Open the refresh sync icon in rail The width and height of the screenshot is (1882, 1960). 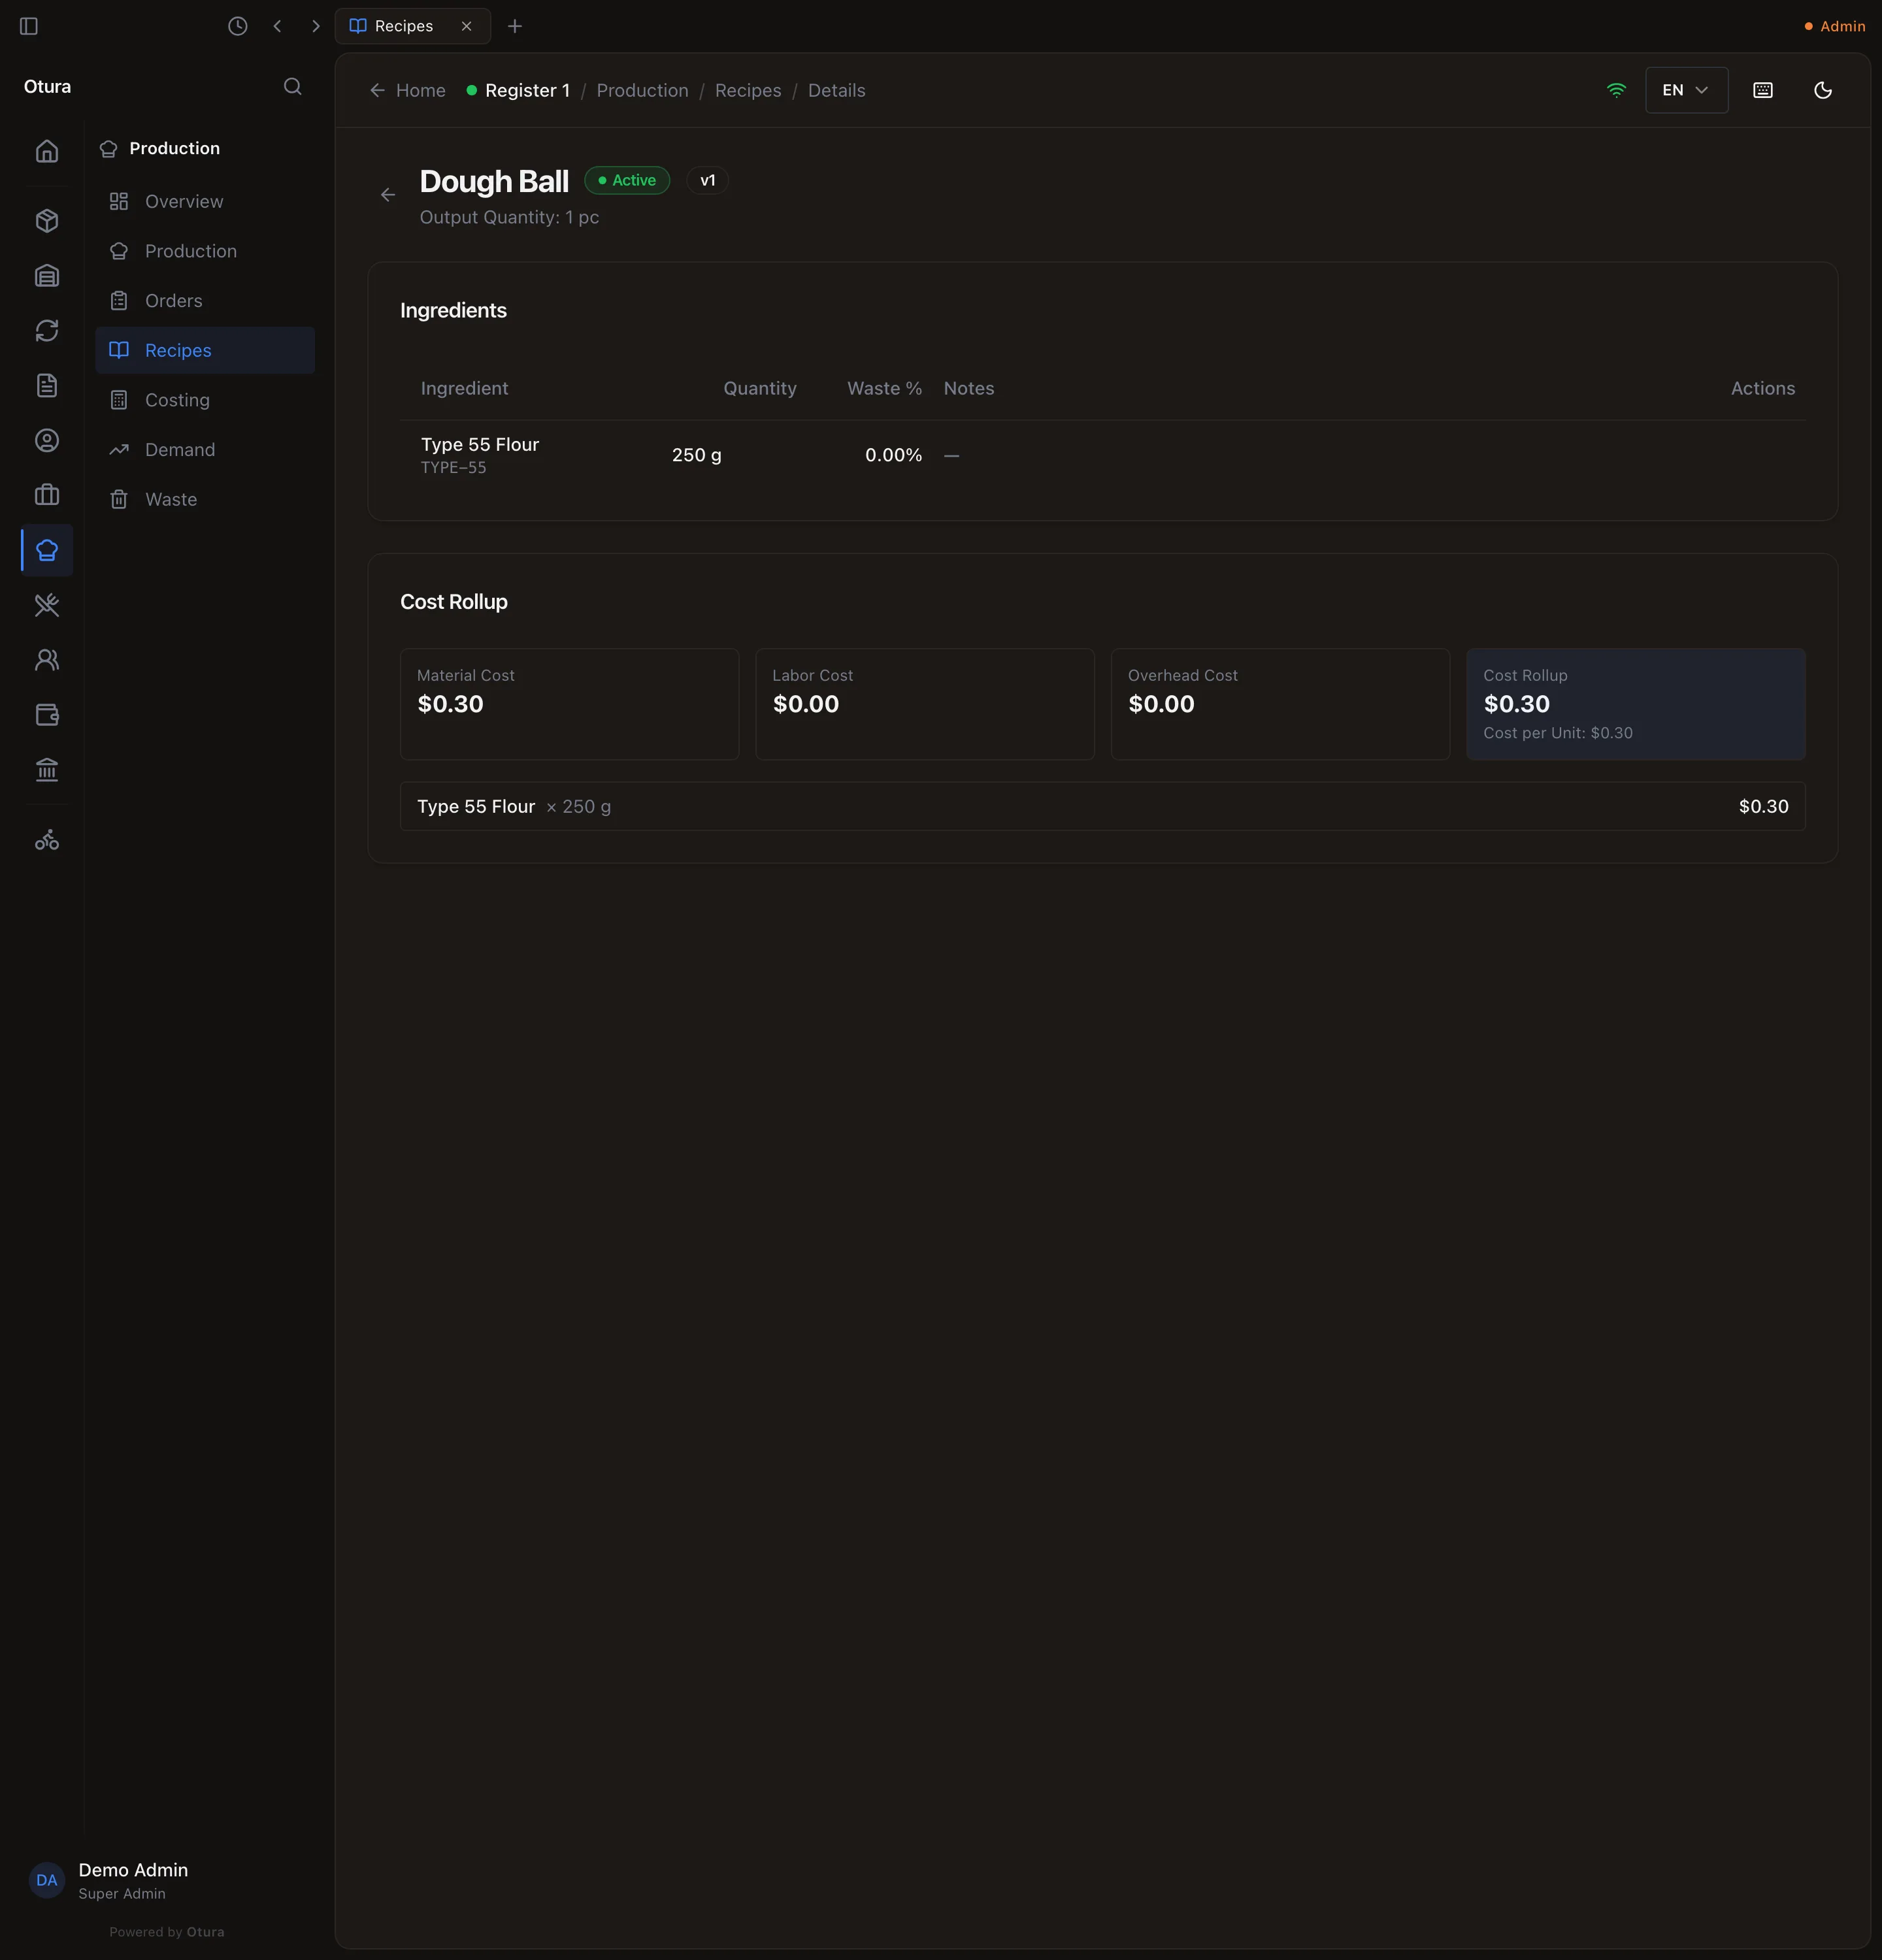pyautogui.click(x=47, y=331)
